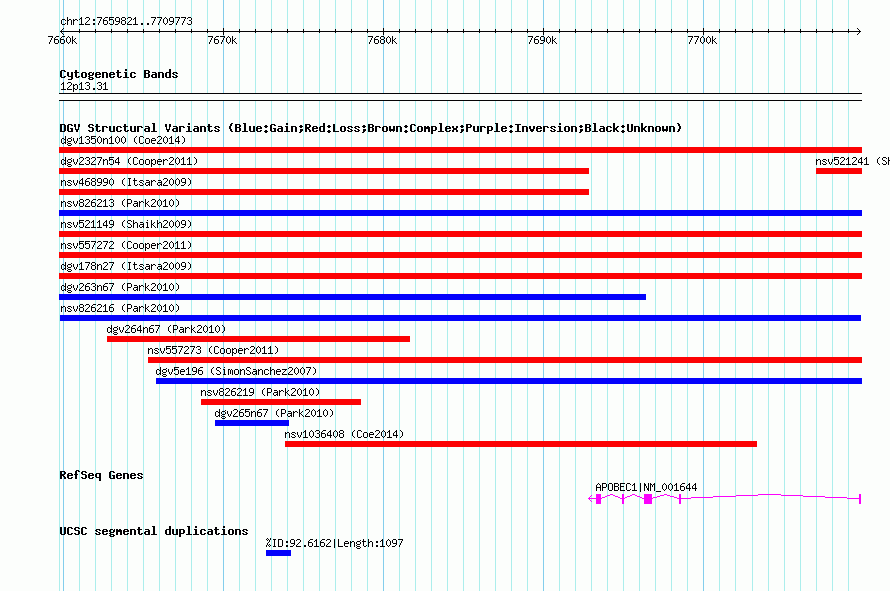Select variant dgv264n67 (Park2010) label
The height and width of the screenshot is (591, 890).
coord(166,329)
